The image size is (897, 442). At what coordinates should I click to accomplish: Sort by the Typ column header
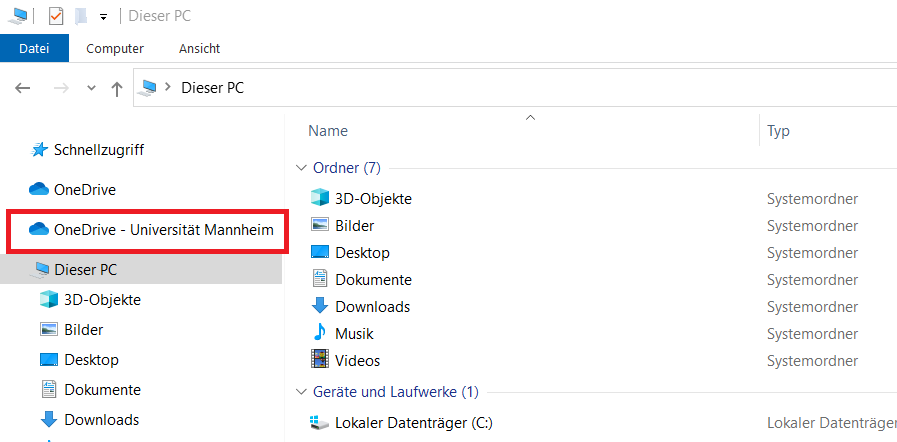coord(779,131)
